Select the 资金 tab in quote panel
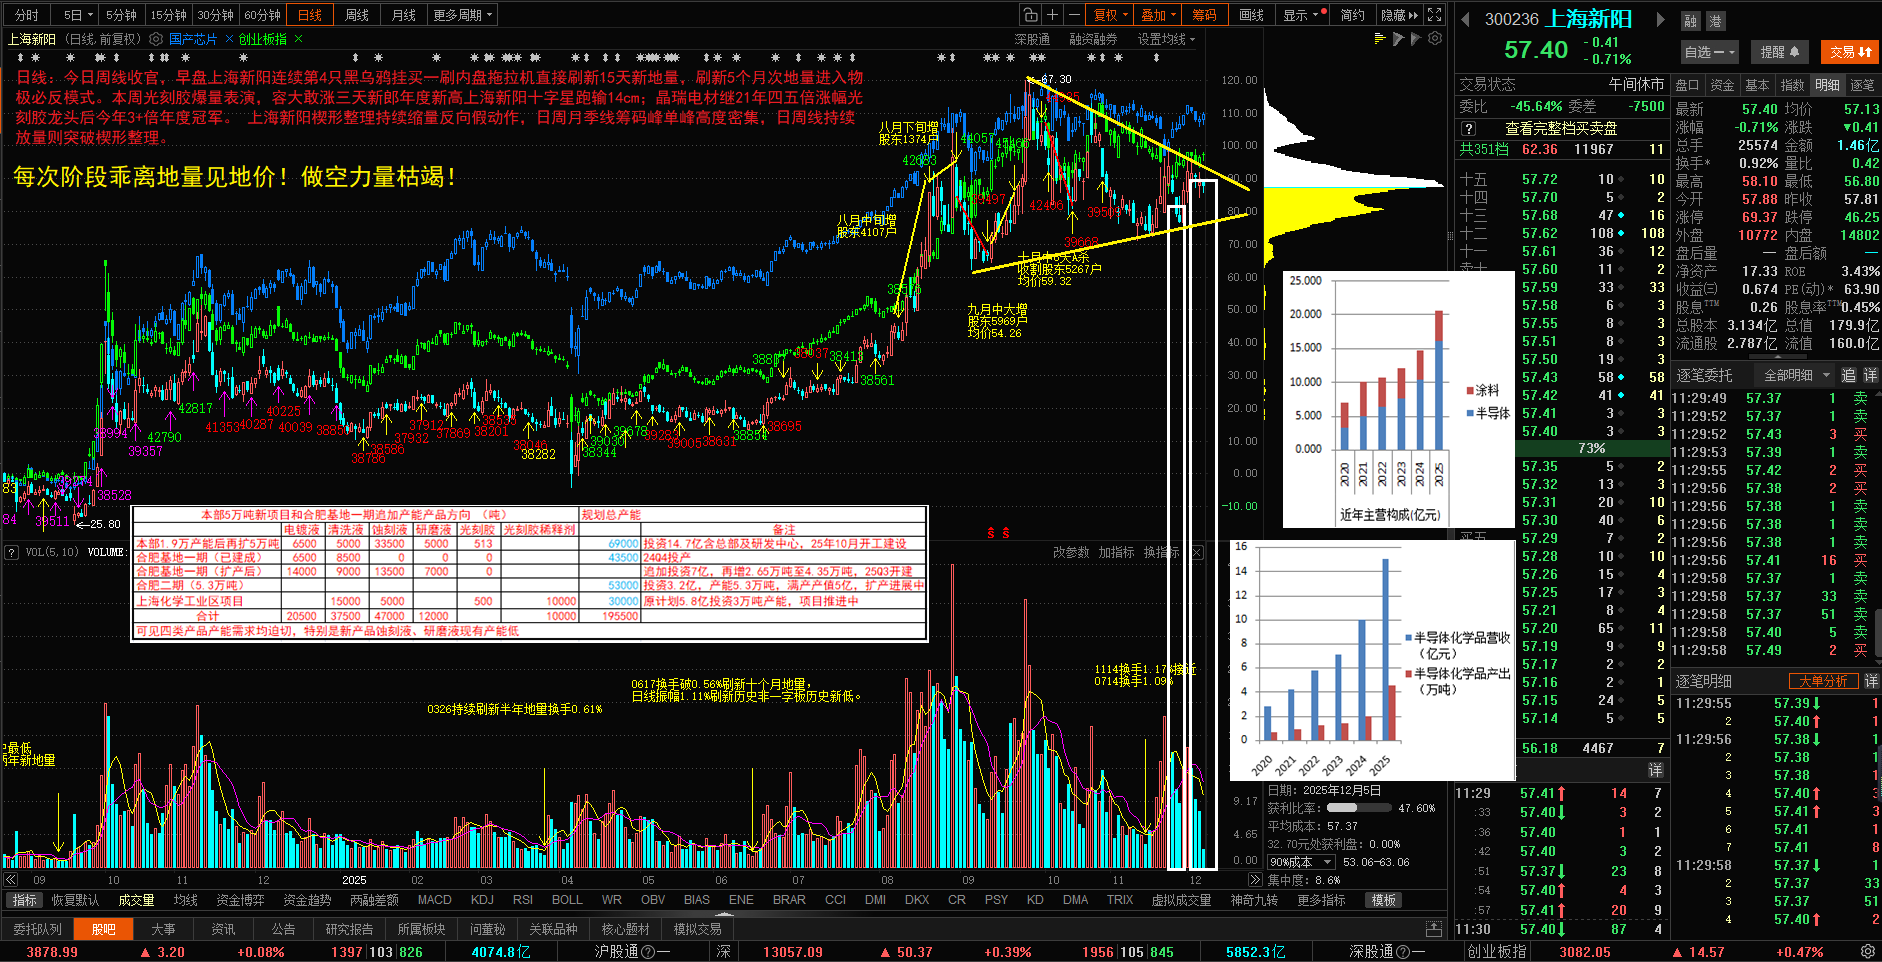This screenshot has height=962, width=1882. (1722, 85)
